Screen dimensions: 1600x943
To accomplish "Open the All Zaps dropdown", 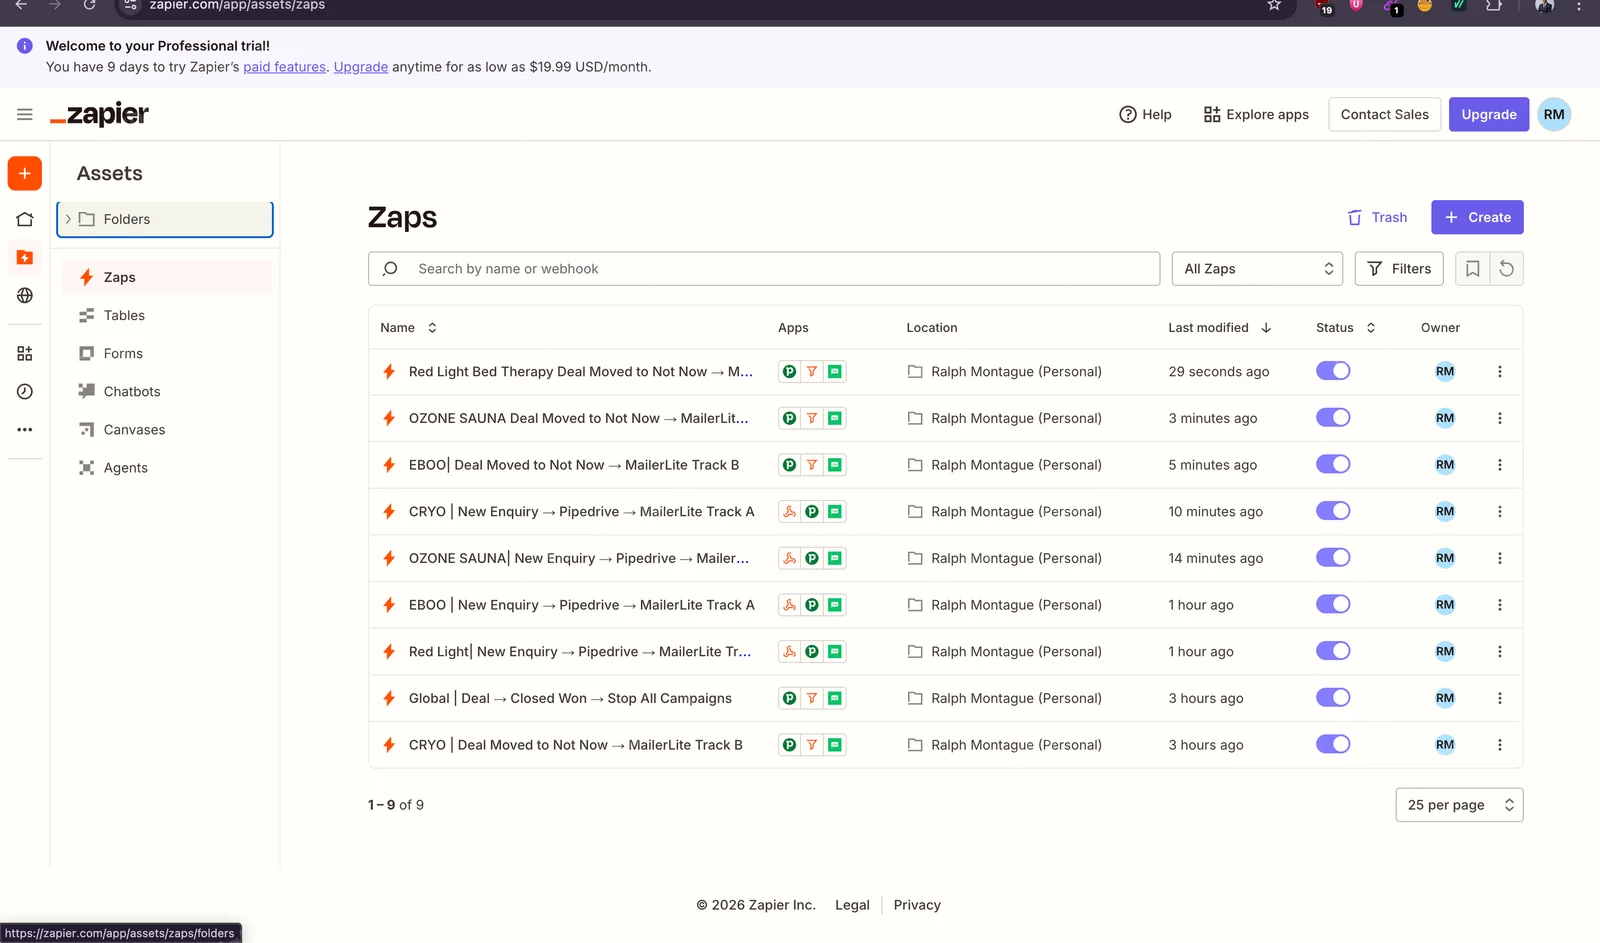I will [1257, 268].
